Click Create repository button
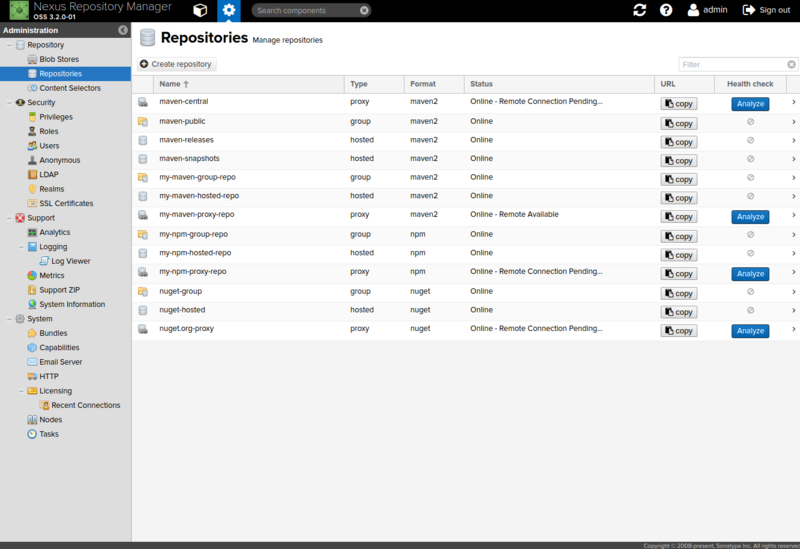800x549 pixels. (x=176, y=64)
